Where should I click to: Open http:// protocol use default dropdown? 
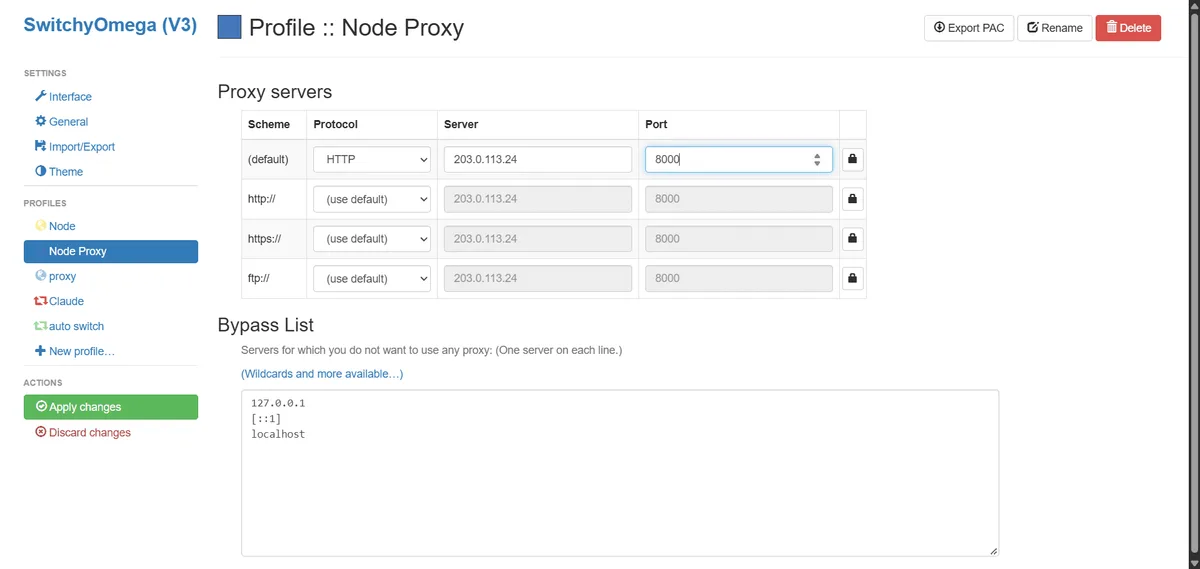[372, 199]
